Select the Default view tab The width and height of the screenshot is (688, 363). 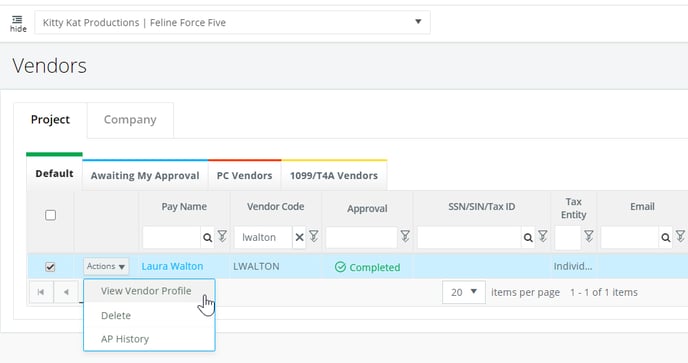pyautogui.click(x=54, y=173)
